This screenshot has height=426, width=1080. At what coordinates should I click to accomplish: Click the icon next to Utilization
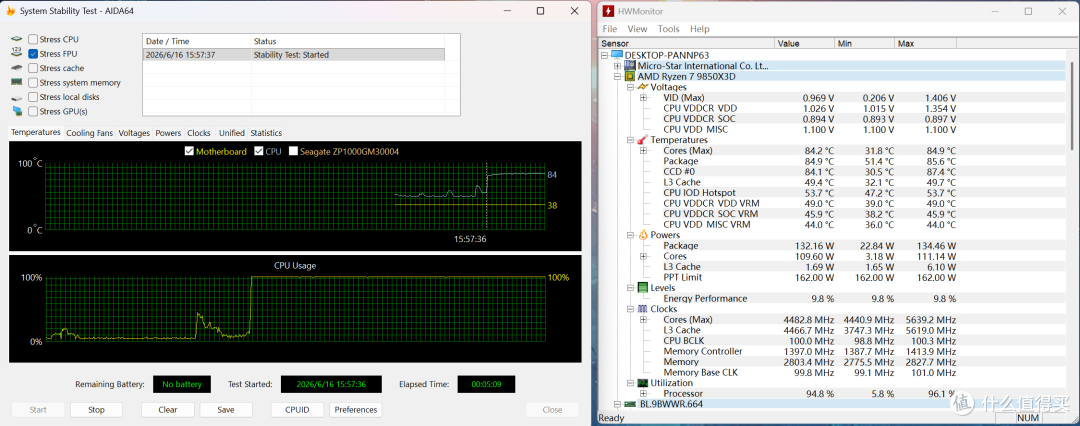(643, 383)
